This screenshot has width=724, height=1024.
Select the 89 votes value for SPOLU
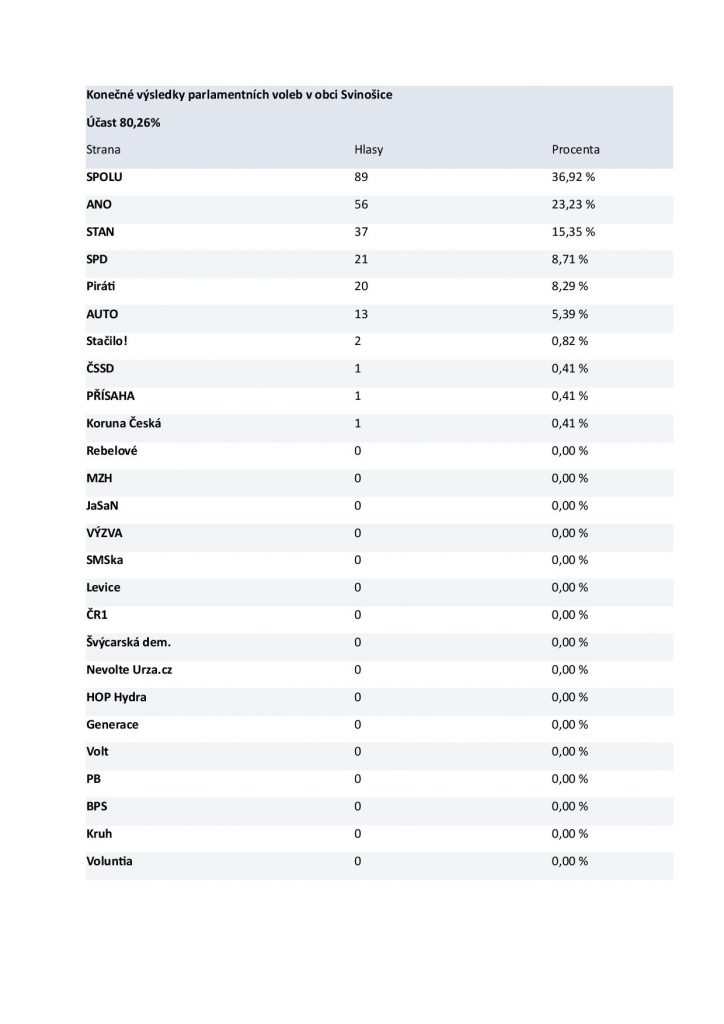click(361, 177)
